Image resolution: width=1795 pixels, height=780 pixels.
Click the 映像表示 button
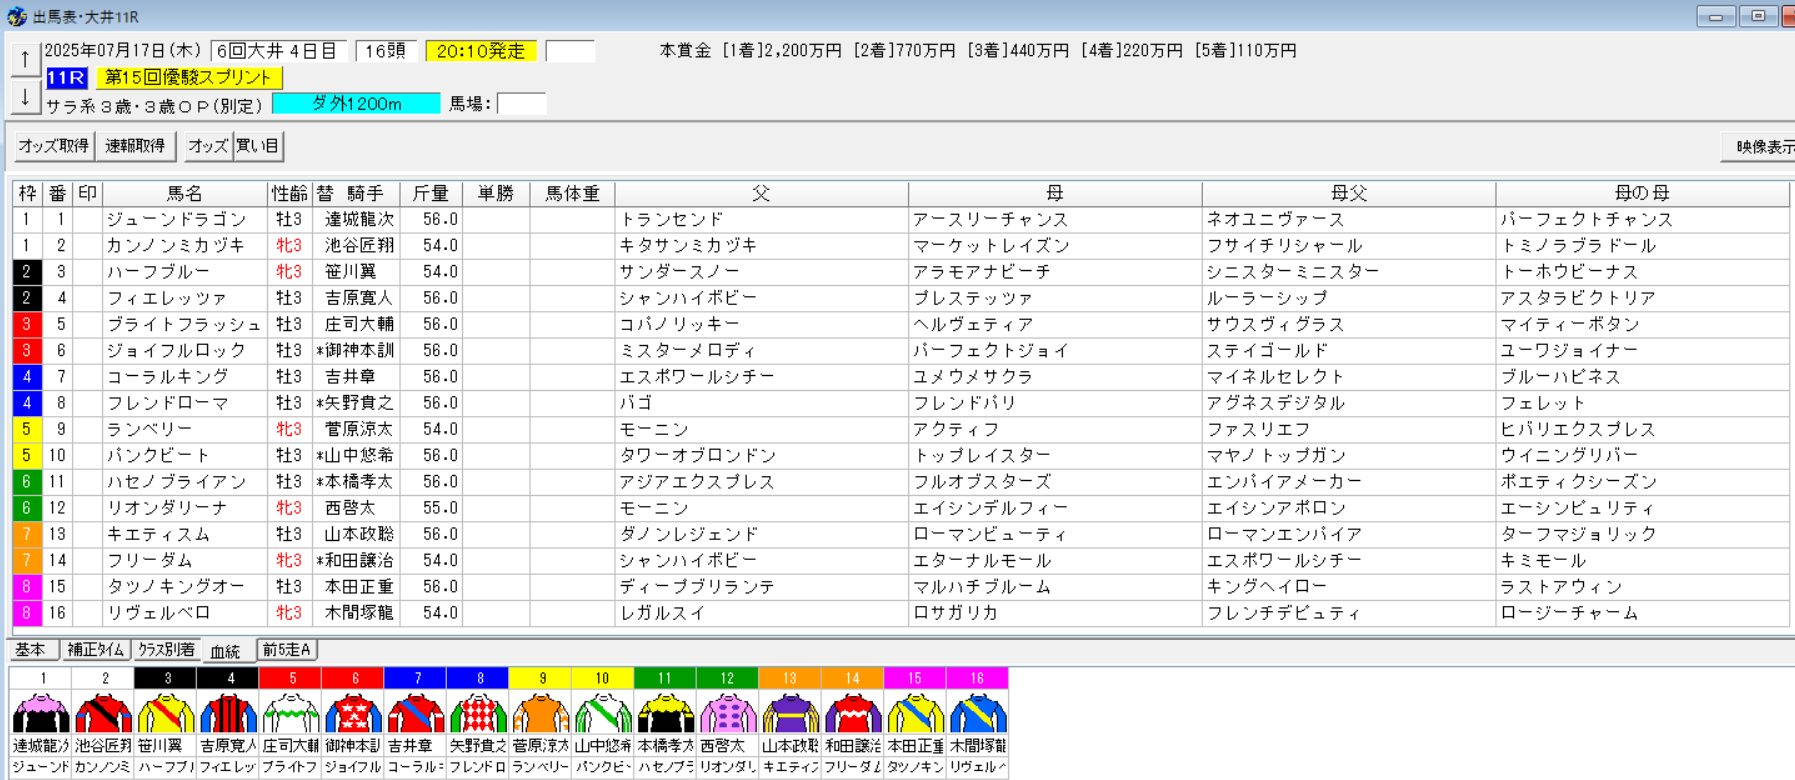pos(1760,146)
